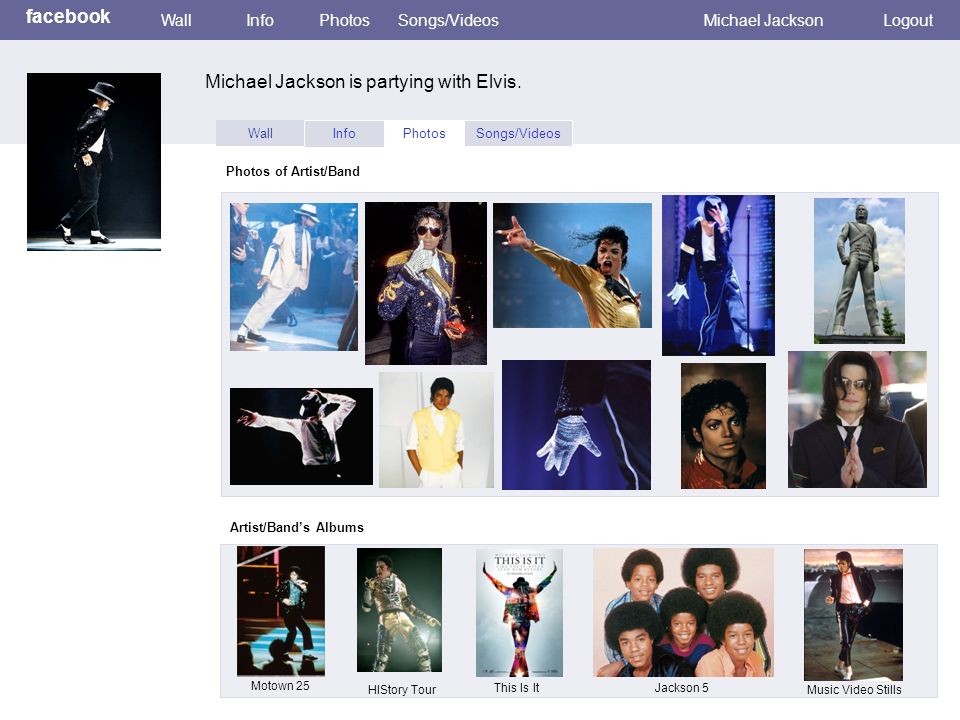960x720 pixels.
Task: Open the This Is It album cover
Action: (519, 612)
